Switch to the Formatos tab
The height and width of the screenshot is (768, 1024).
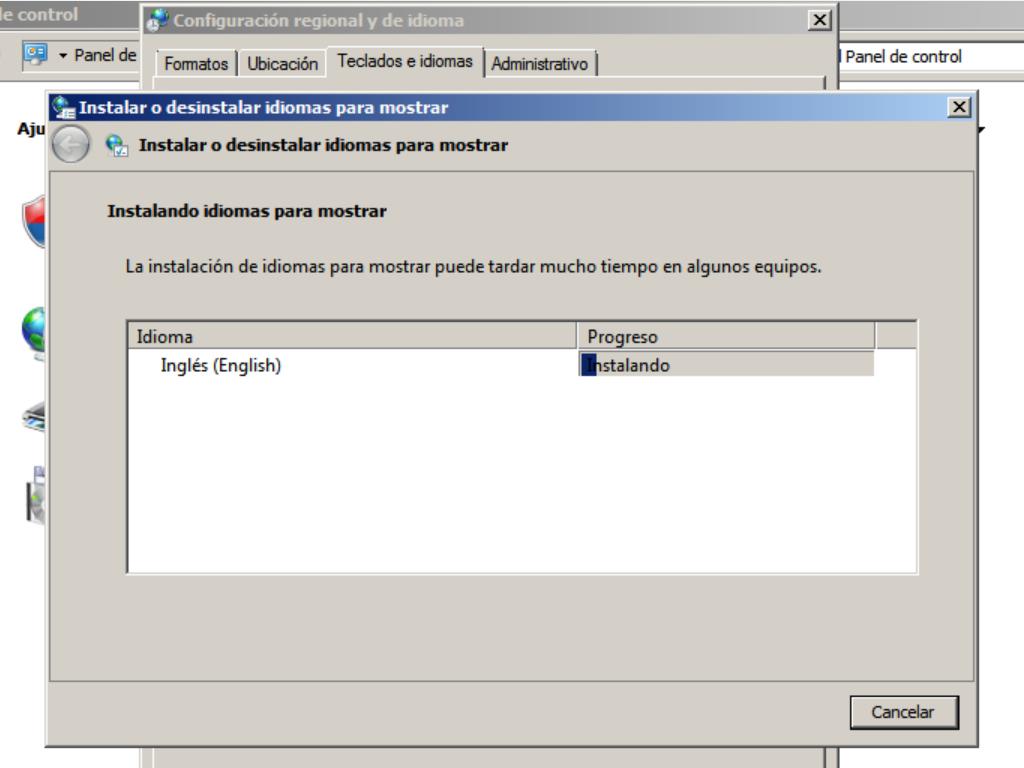196,64
